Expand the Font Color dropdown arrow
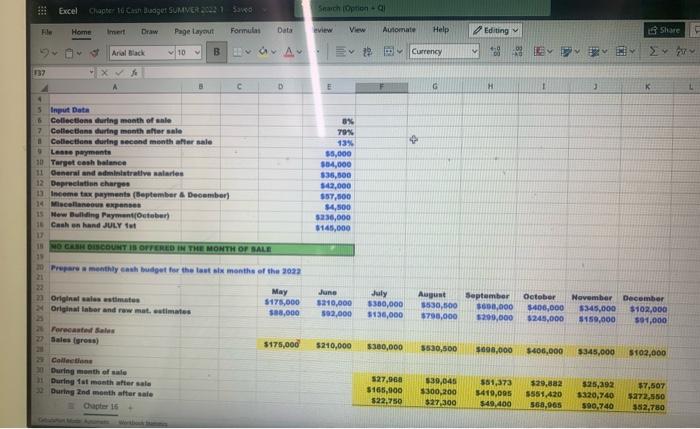Viewport: 700px width, 429px height. 299,52
